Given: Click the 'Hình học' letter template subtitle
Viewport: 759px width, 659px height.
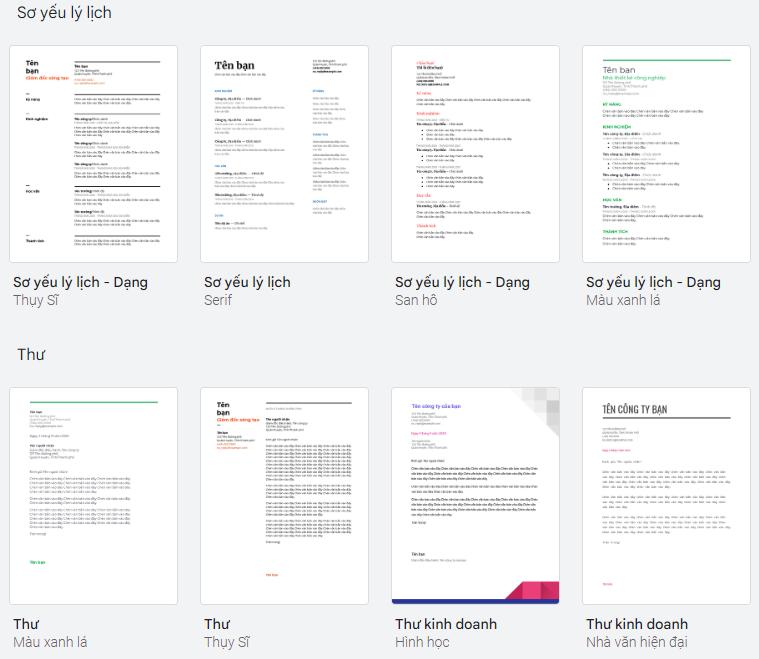Looking at the screenshot, I should 422,642.
